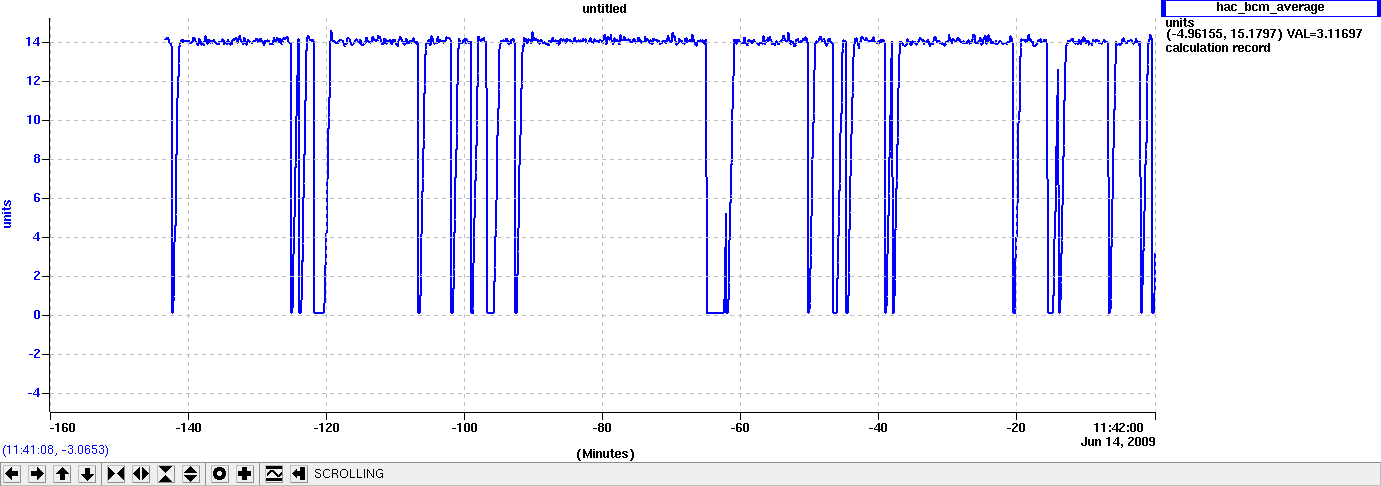Click the -4 y-axis tick label
This screenshot has height=486, width=1381.
(x=33, y=393)
